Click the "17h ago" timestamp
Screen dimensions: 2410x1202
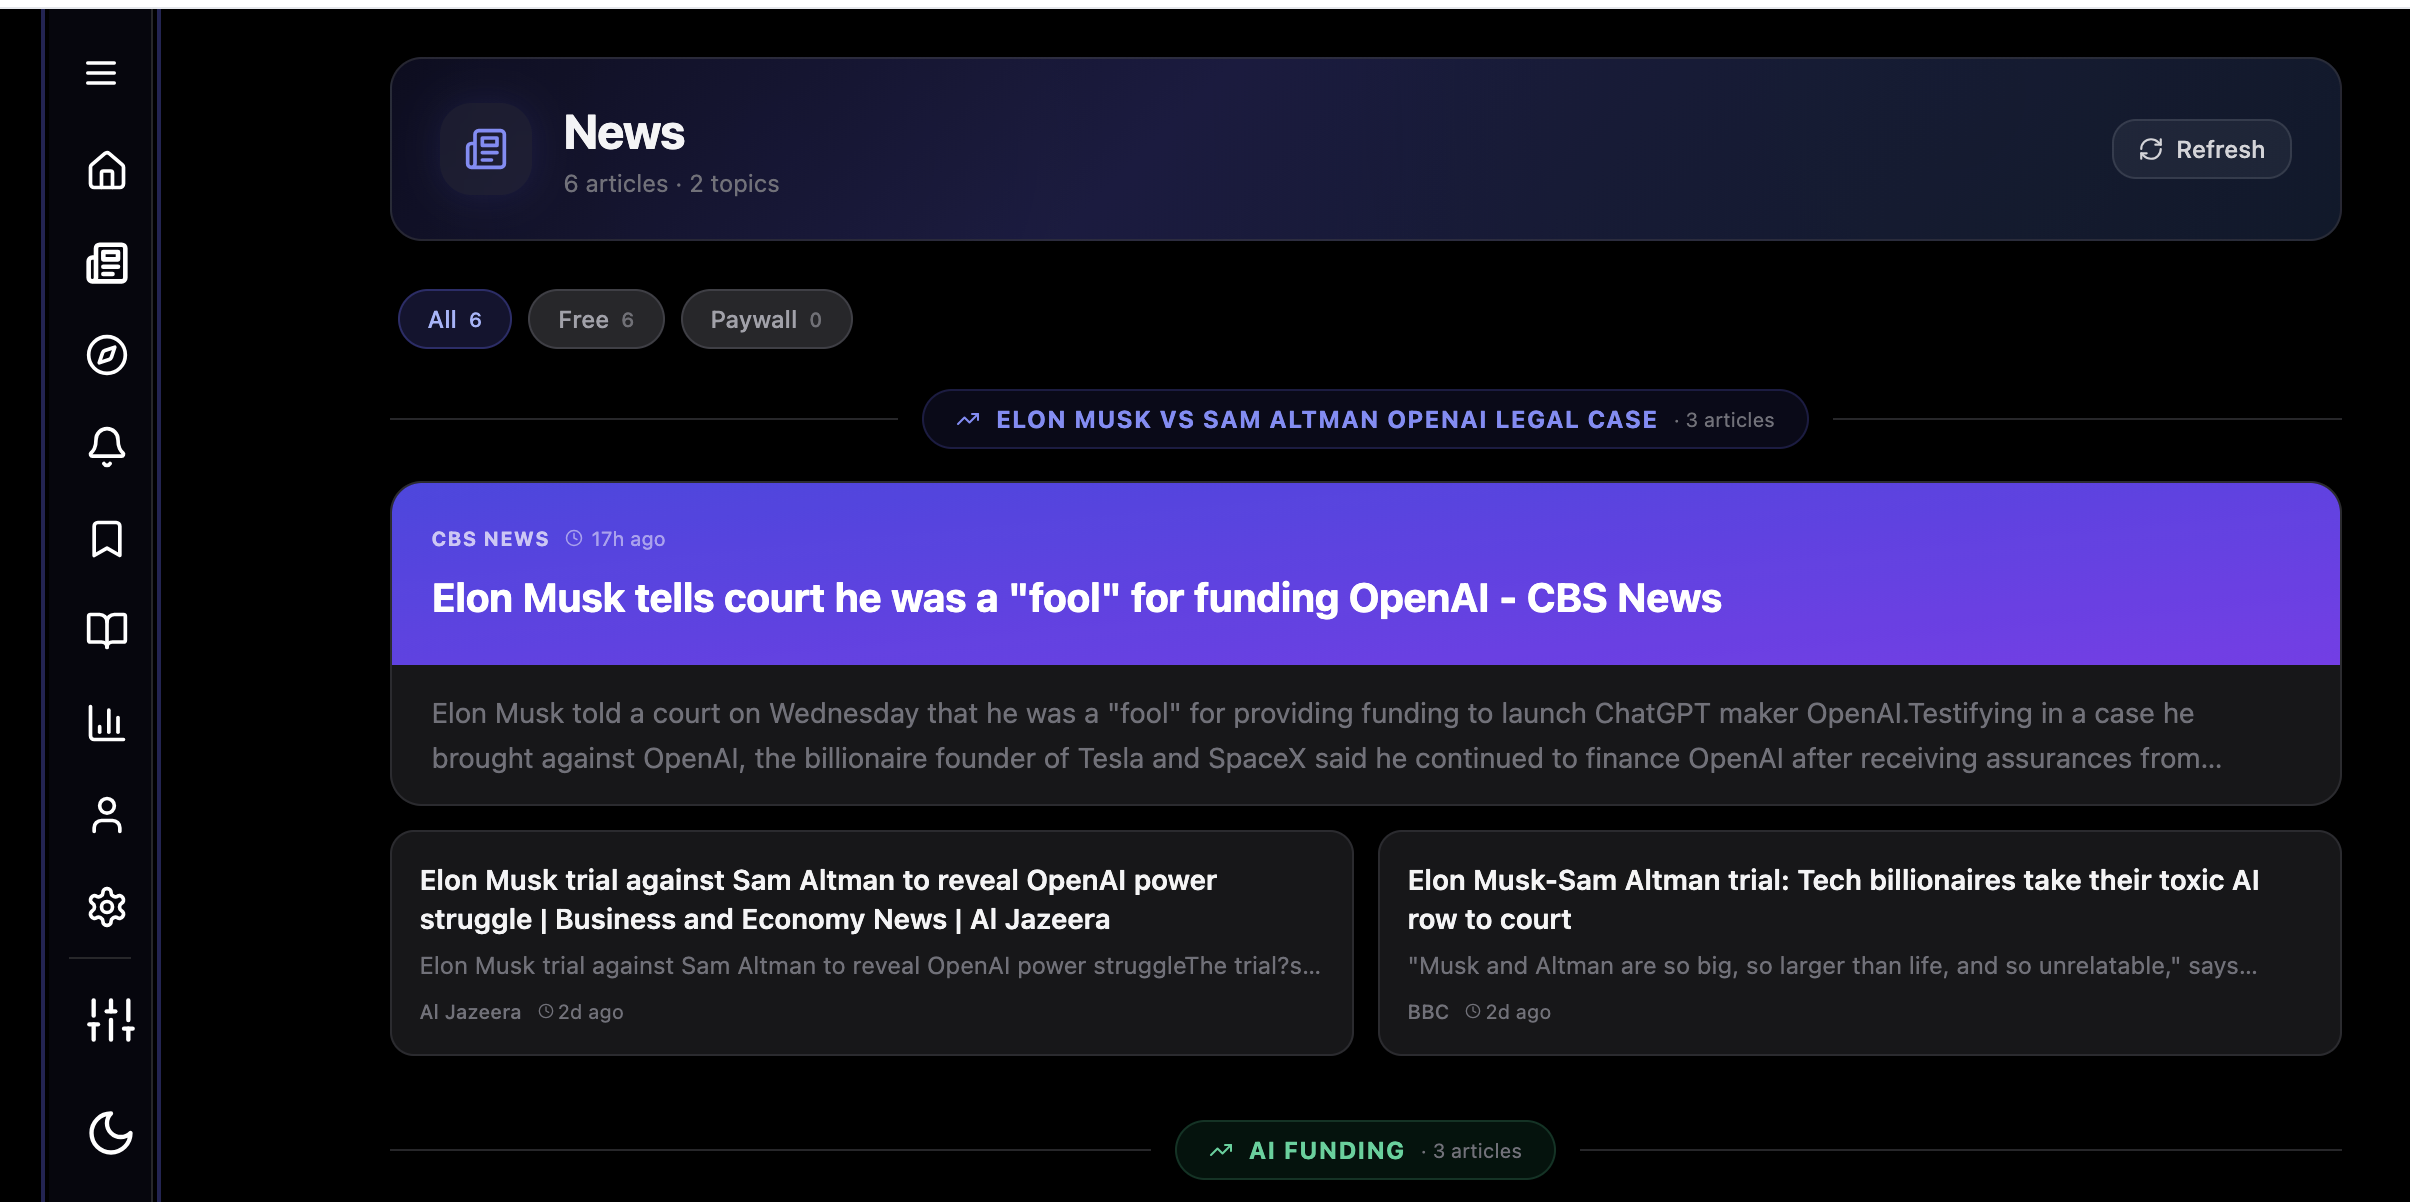pyautogui.click(x=628, y=539)
